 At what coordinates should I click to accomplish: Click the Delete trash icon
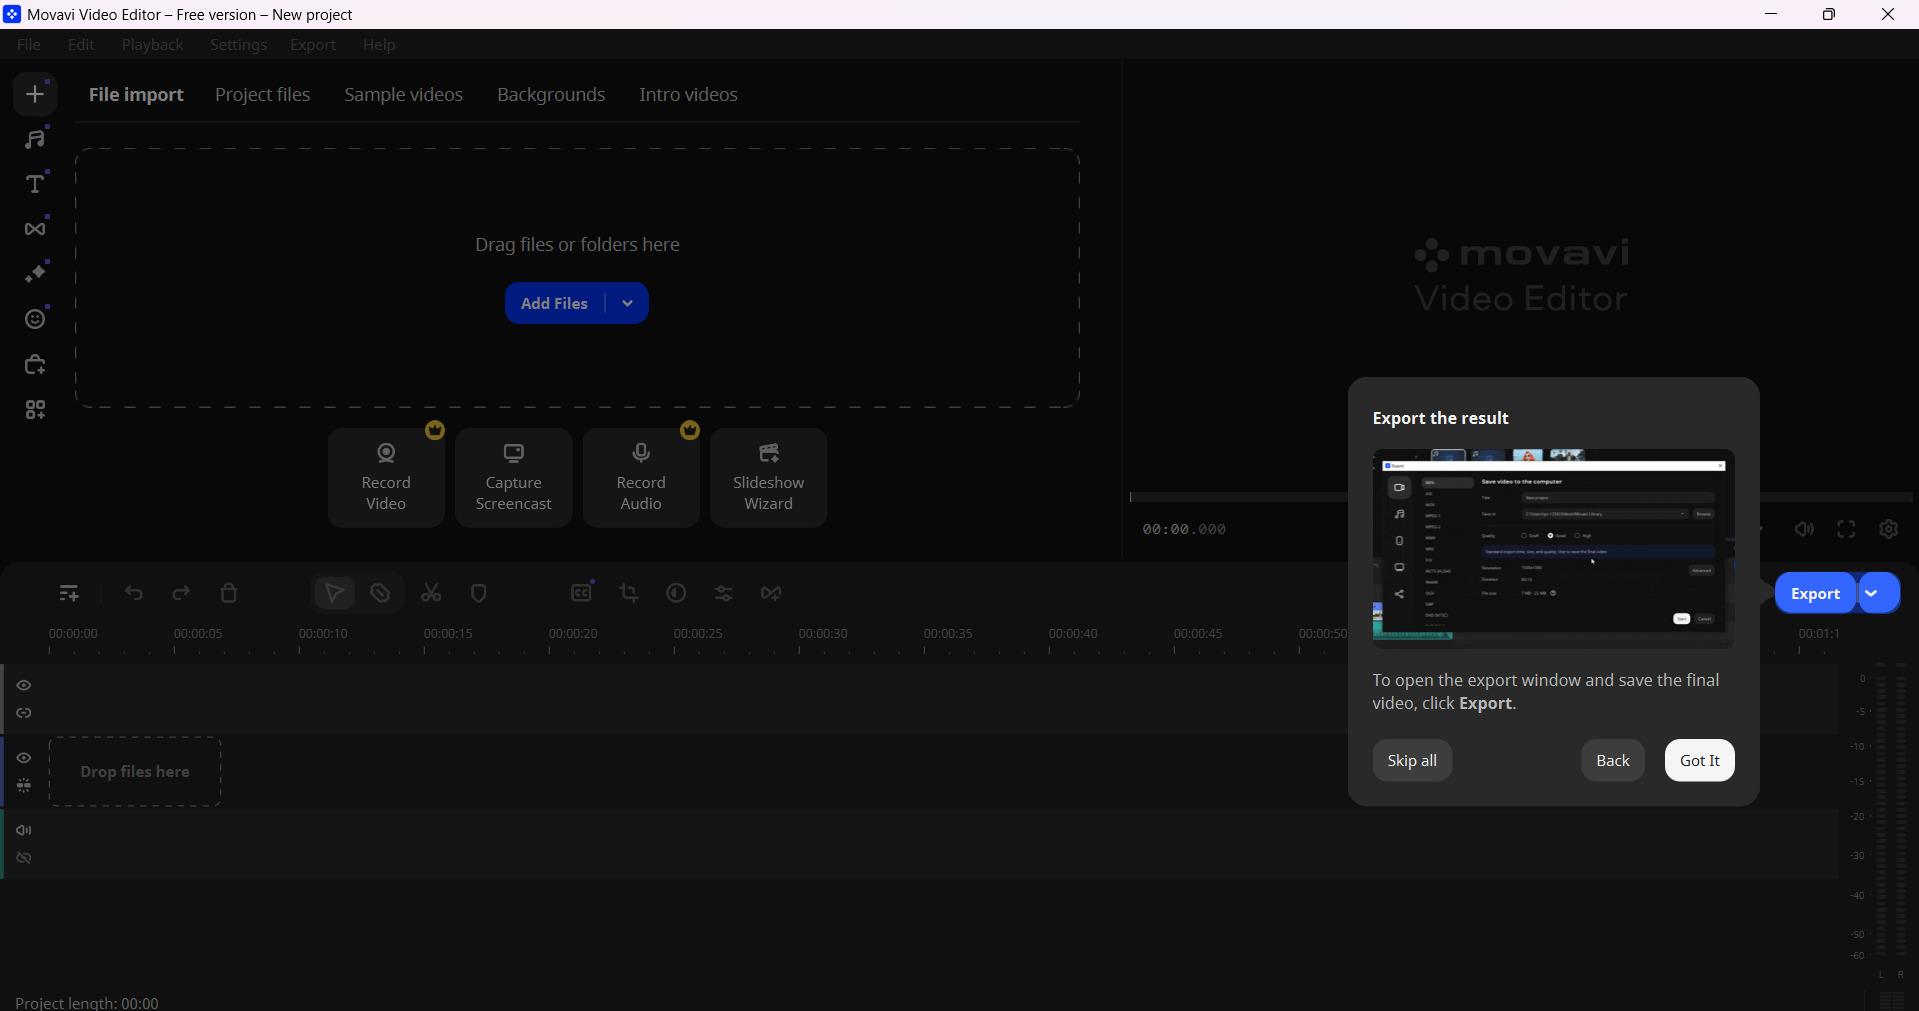click(229, 594)
